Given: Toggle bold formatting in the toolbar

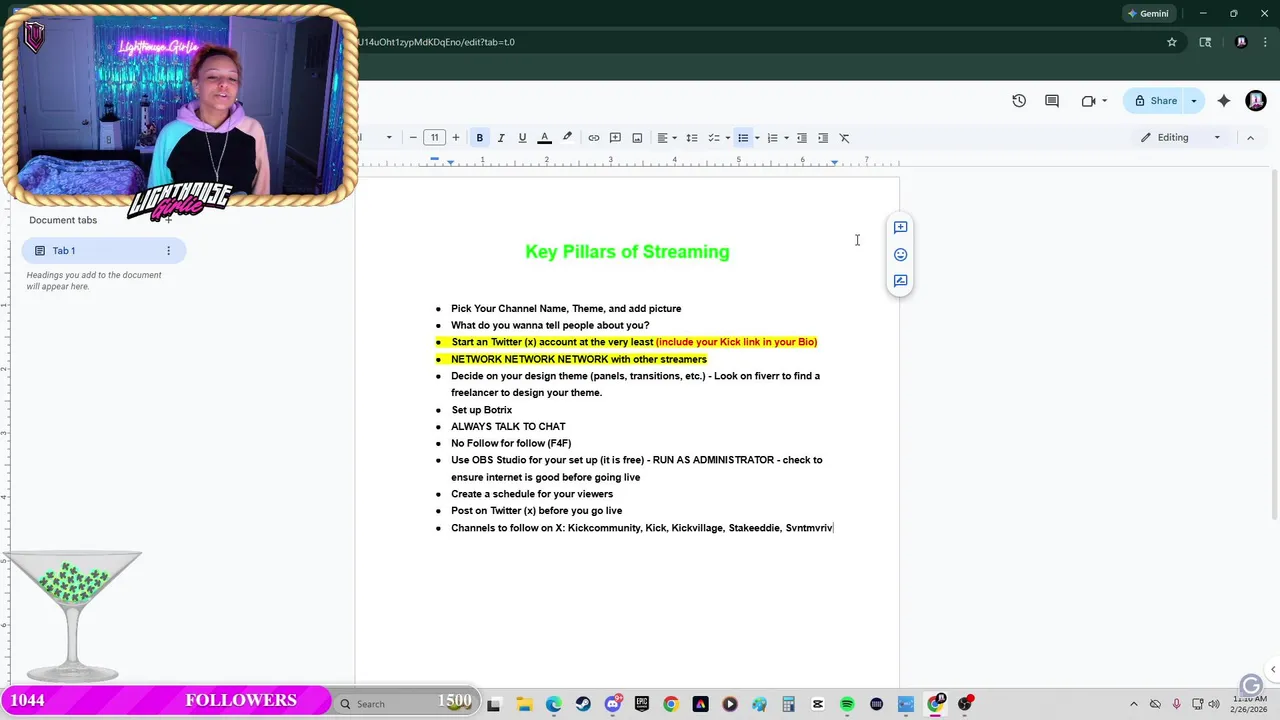Looking at the screenshot, I should tap(480, 138).
